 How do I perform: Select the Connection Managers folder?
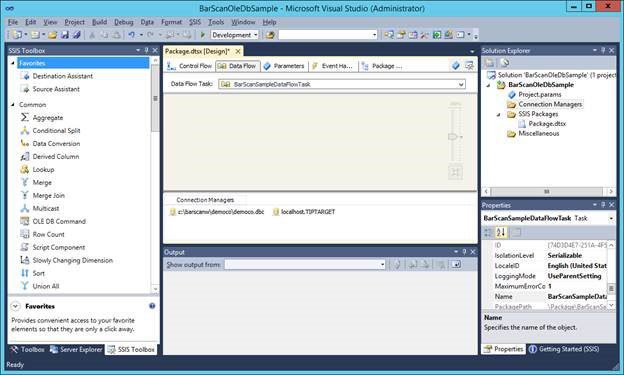[x=550, y=104]
